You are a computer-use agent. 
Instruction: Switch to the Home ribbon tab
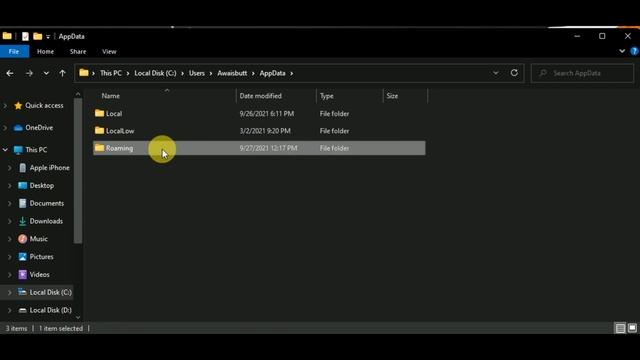pyautogui.click(x=45, y=52)
